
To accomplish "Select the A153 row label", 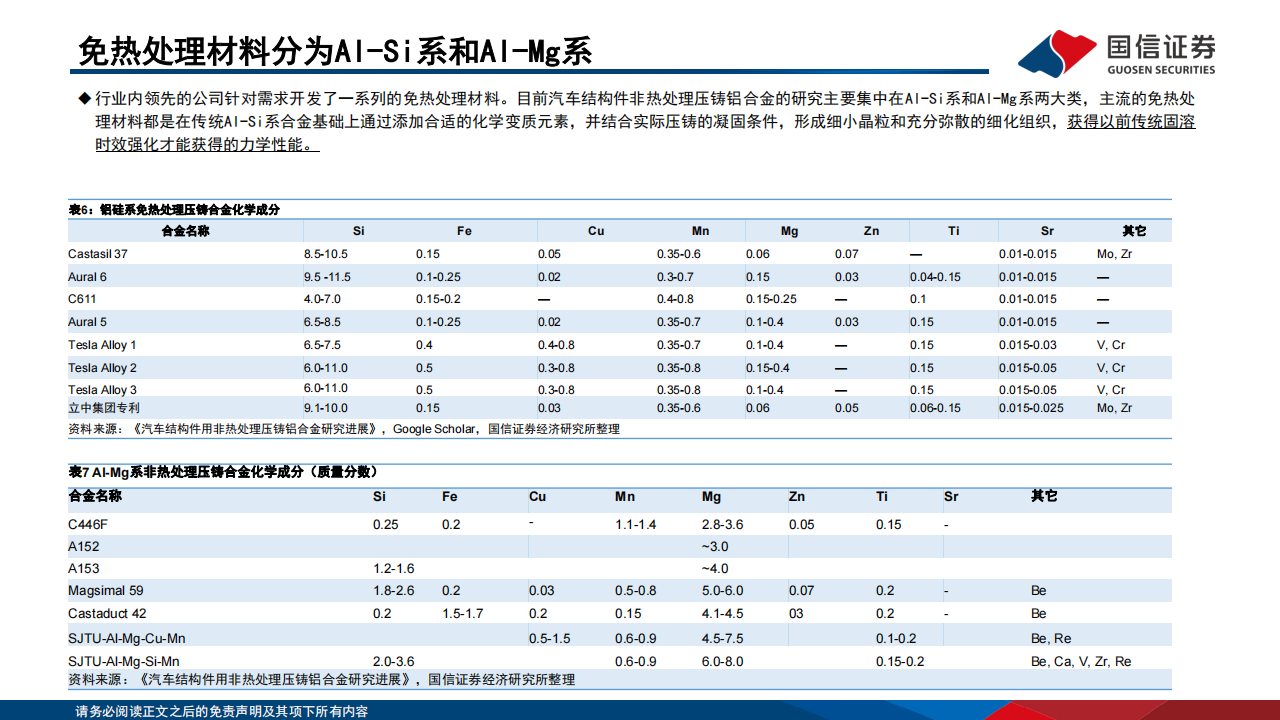I will [84, 569].
